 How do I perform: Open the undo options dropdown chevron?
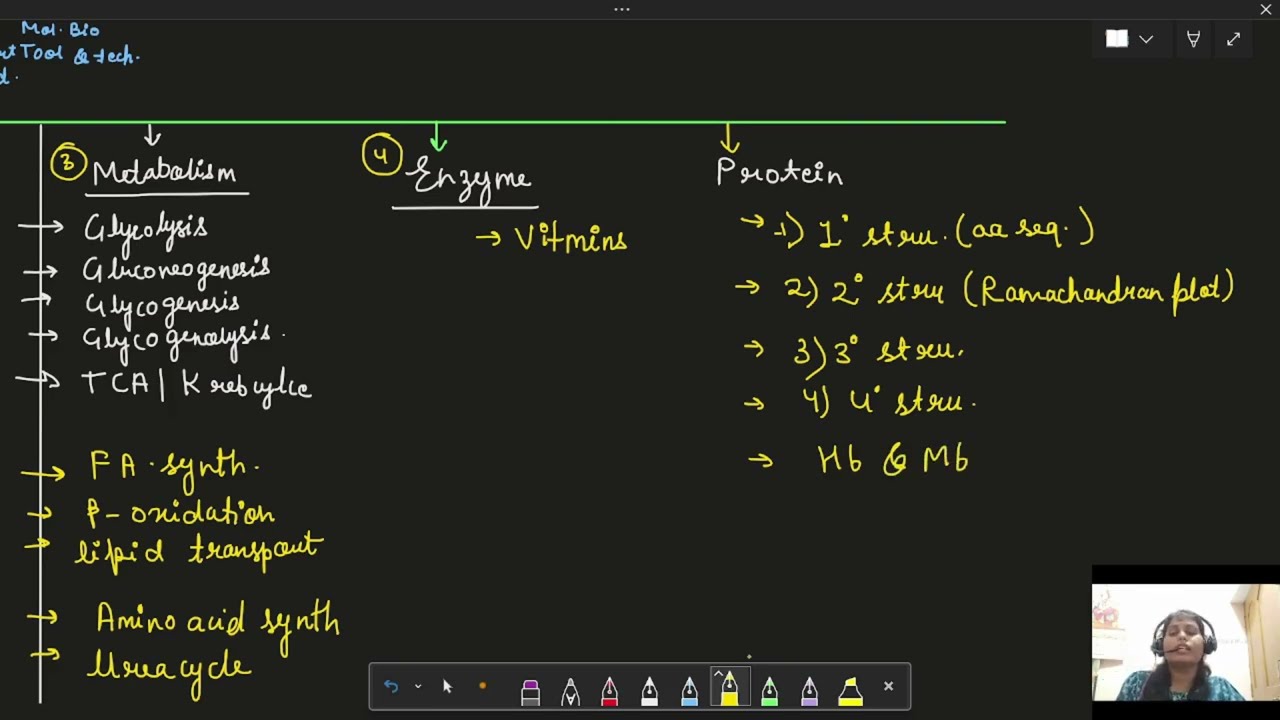click(418, 687)
